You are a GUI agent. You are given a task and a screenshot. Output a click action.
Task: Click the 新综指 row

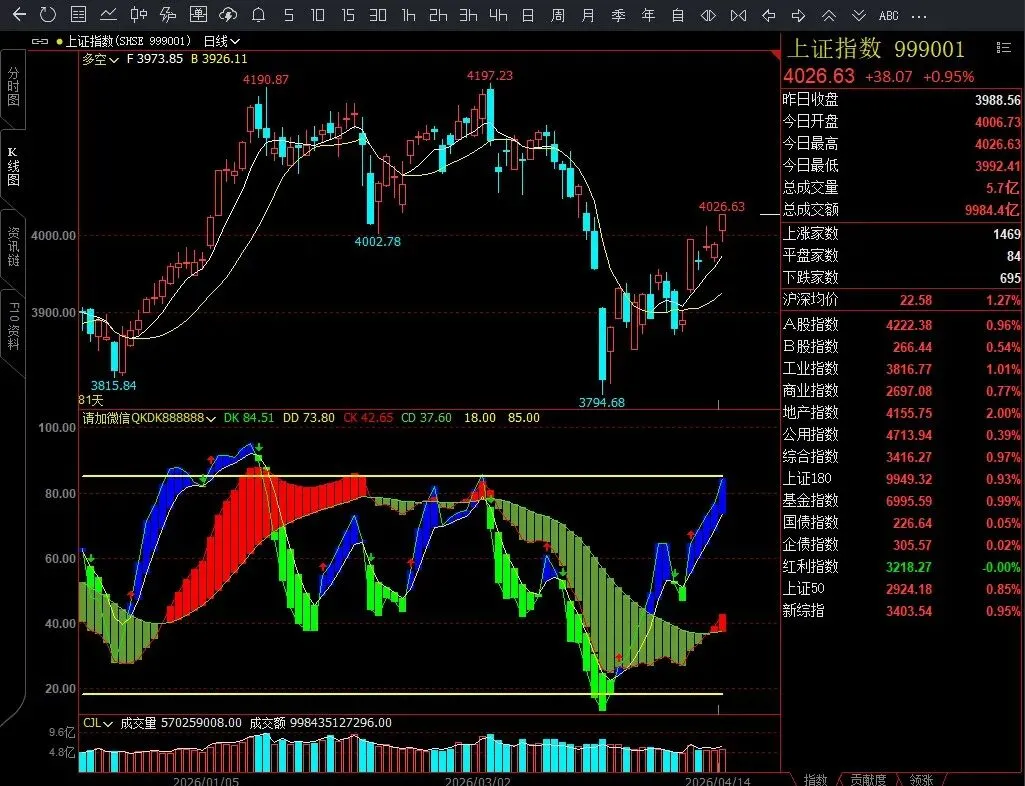tap(901, 611)
